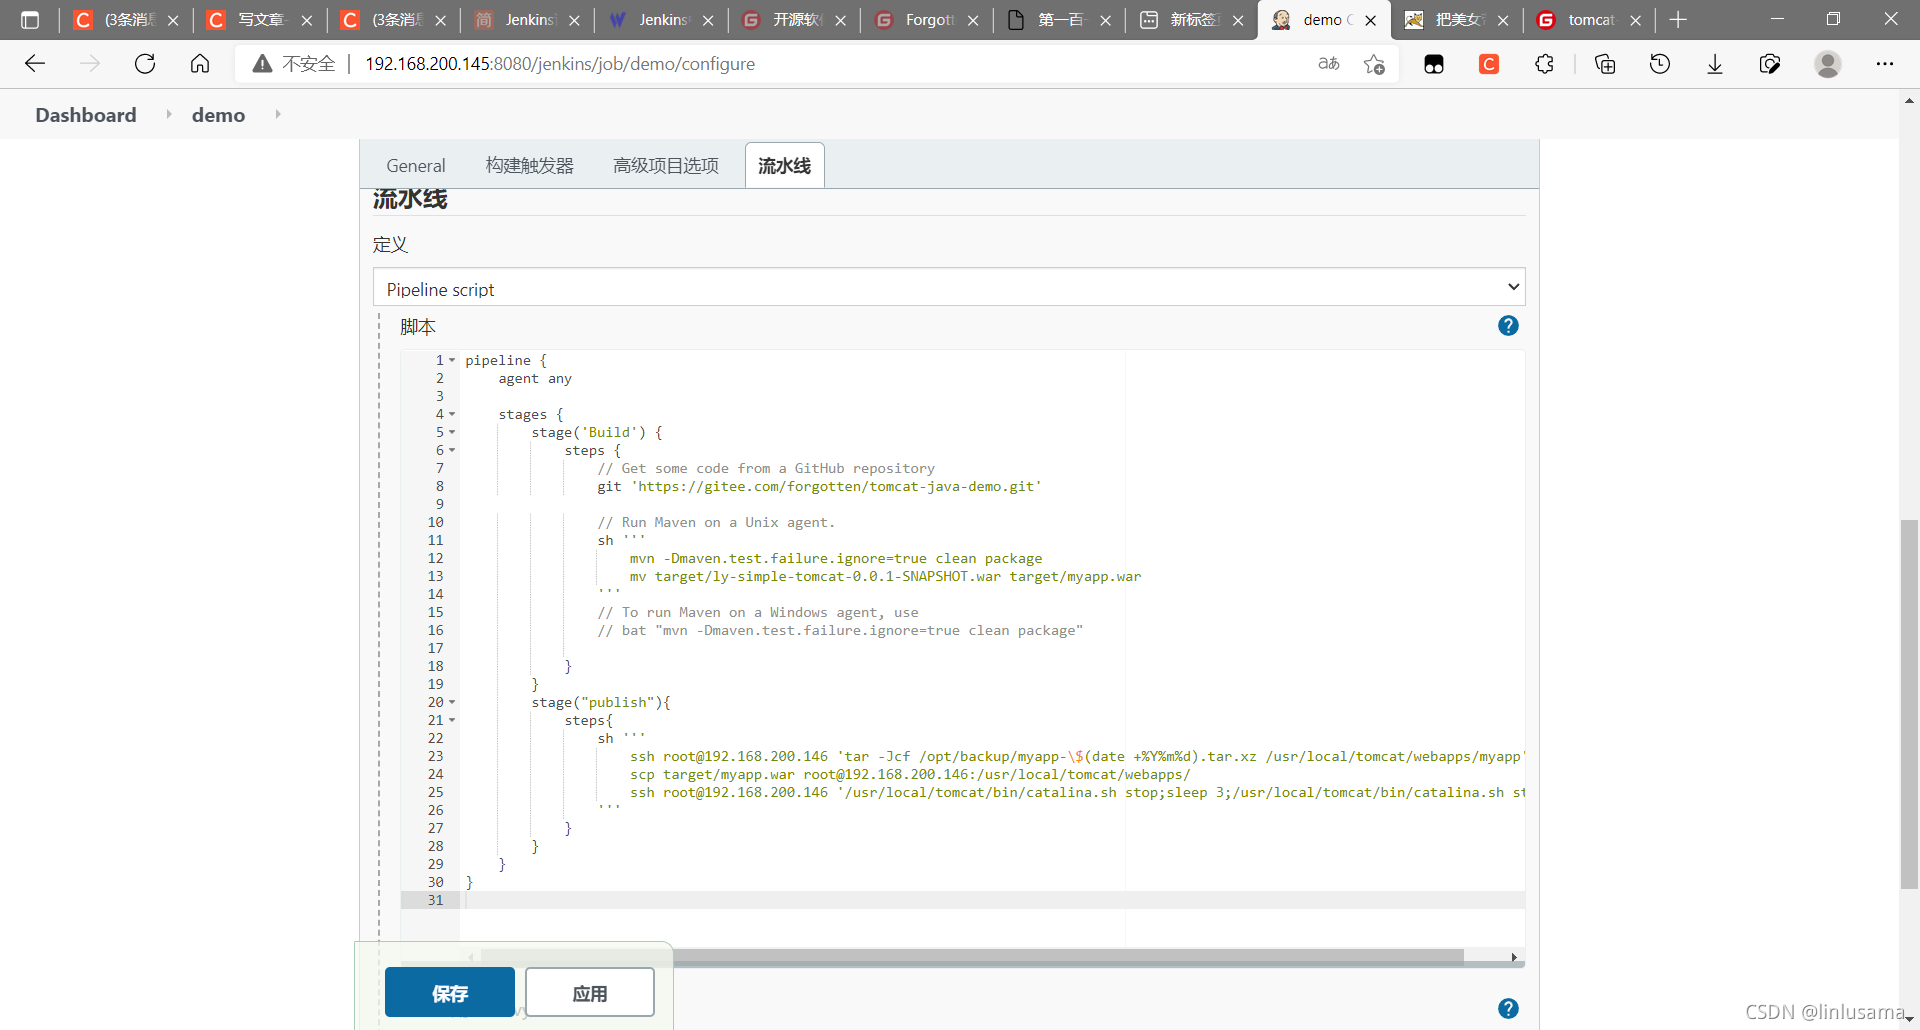Place cursor on empty line 31 in editor
This screenshot has height=1030, width=1920.
click(990, 900)
